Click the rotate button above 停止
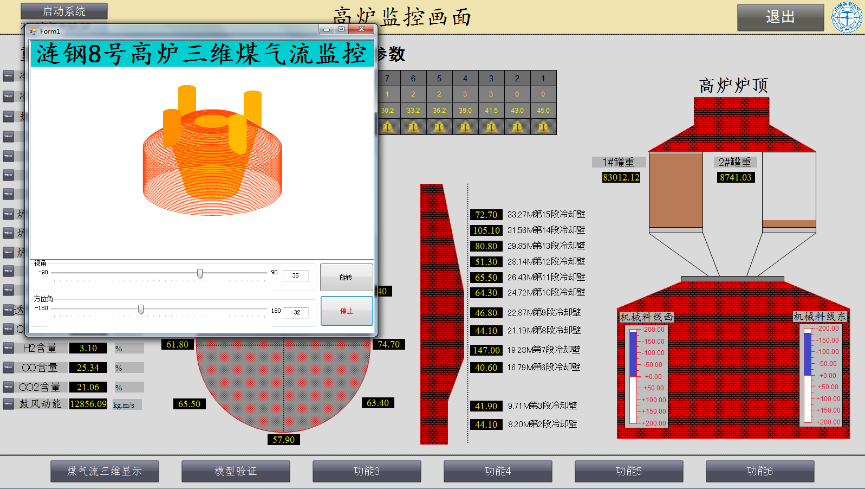The height and width of the screenshot is (489, 865). [346, 277]
